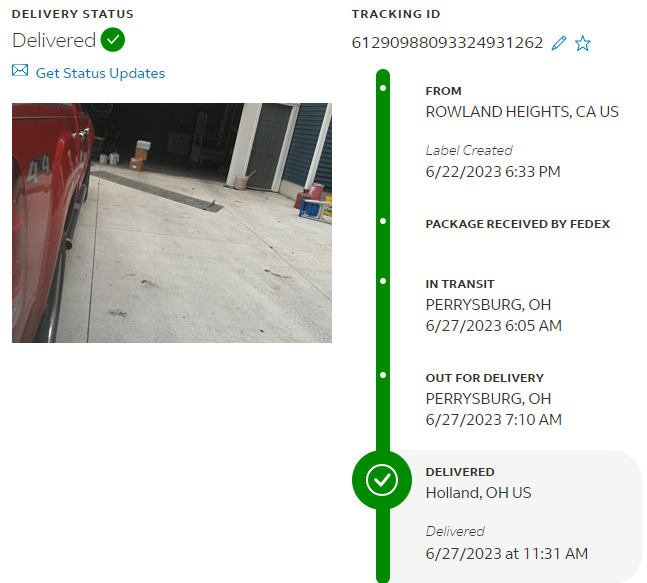Click the large delivered checkmark on timeline
The image size is (647, 583).
click(x=382, y=480)
